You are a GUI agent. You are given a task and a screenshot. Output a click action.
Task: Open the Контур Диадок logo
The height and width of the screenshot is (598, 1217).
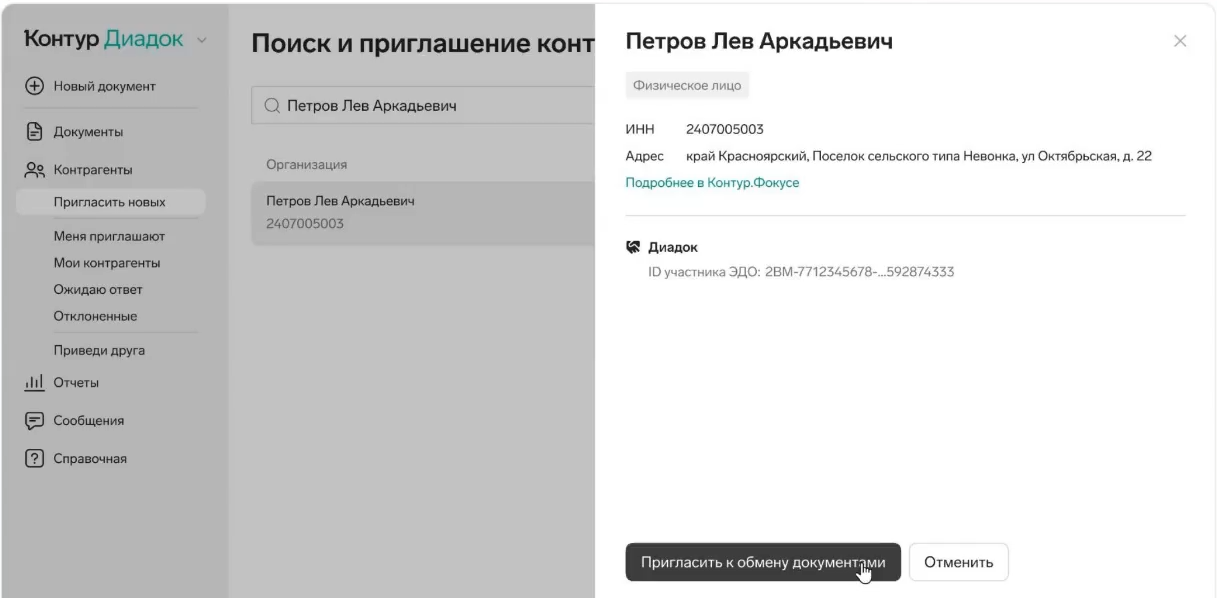[x=104, y=40]
